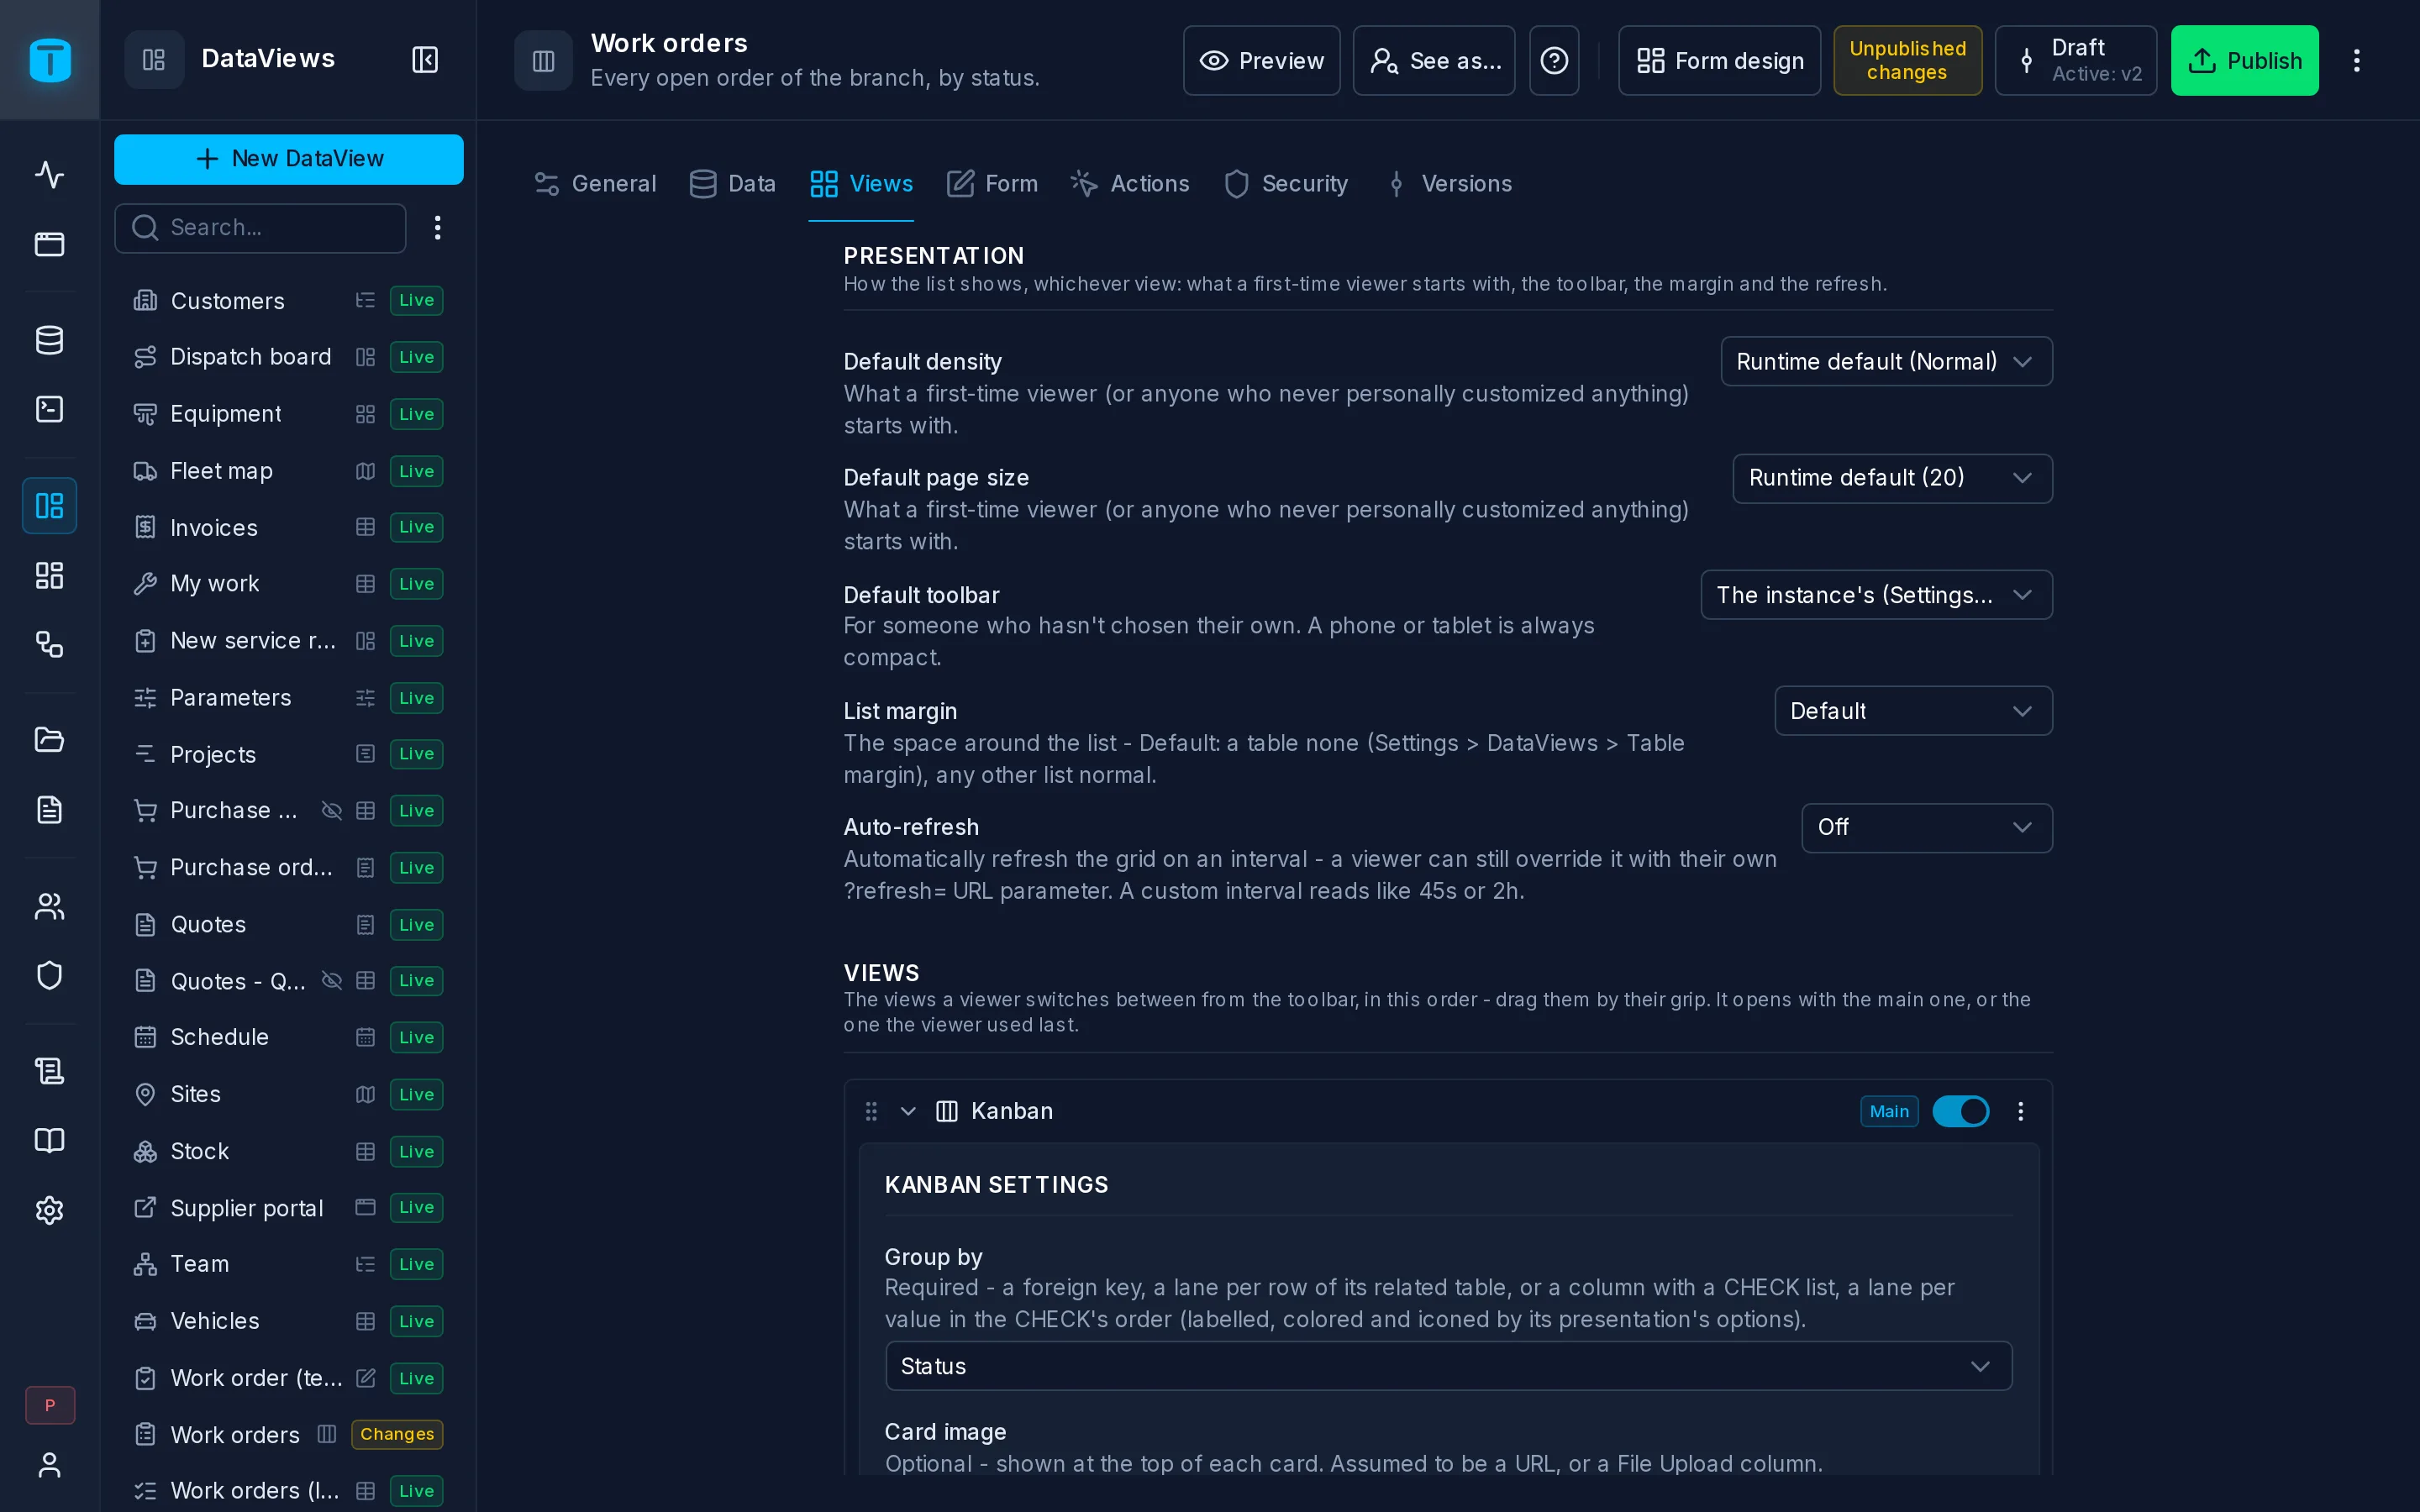This screenshot has height=1512, width=2420.
Task: Open Form design
Action: 1719,61
